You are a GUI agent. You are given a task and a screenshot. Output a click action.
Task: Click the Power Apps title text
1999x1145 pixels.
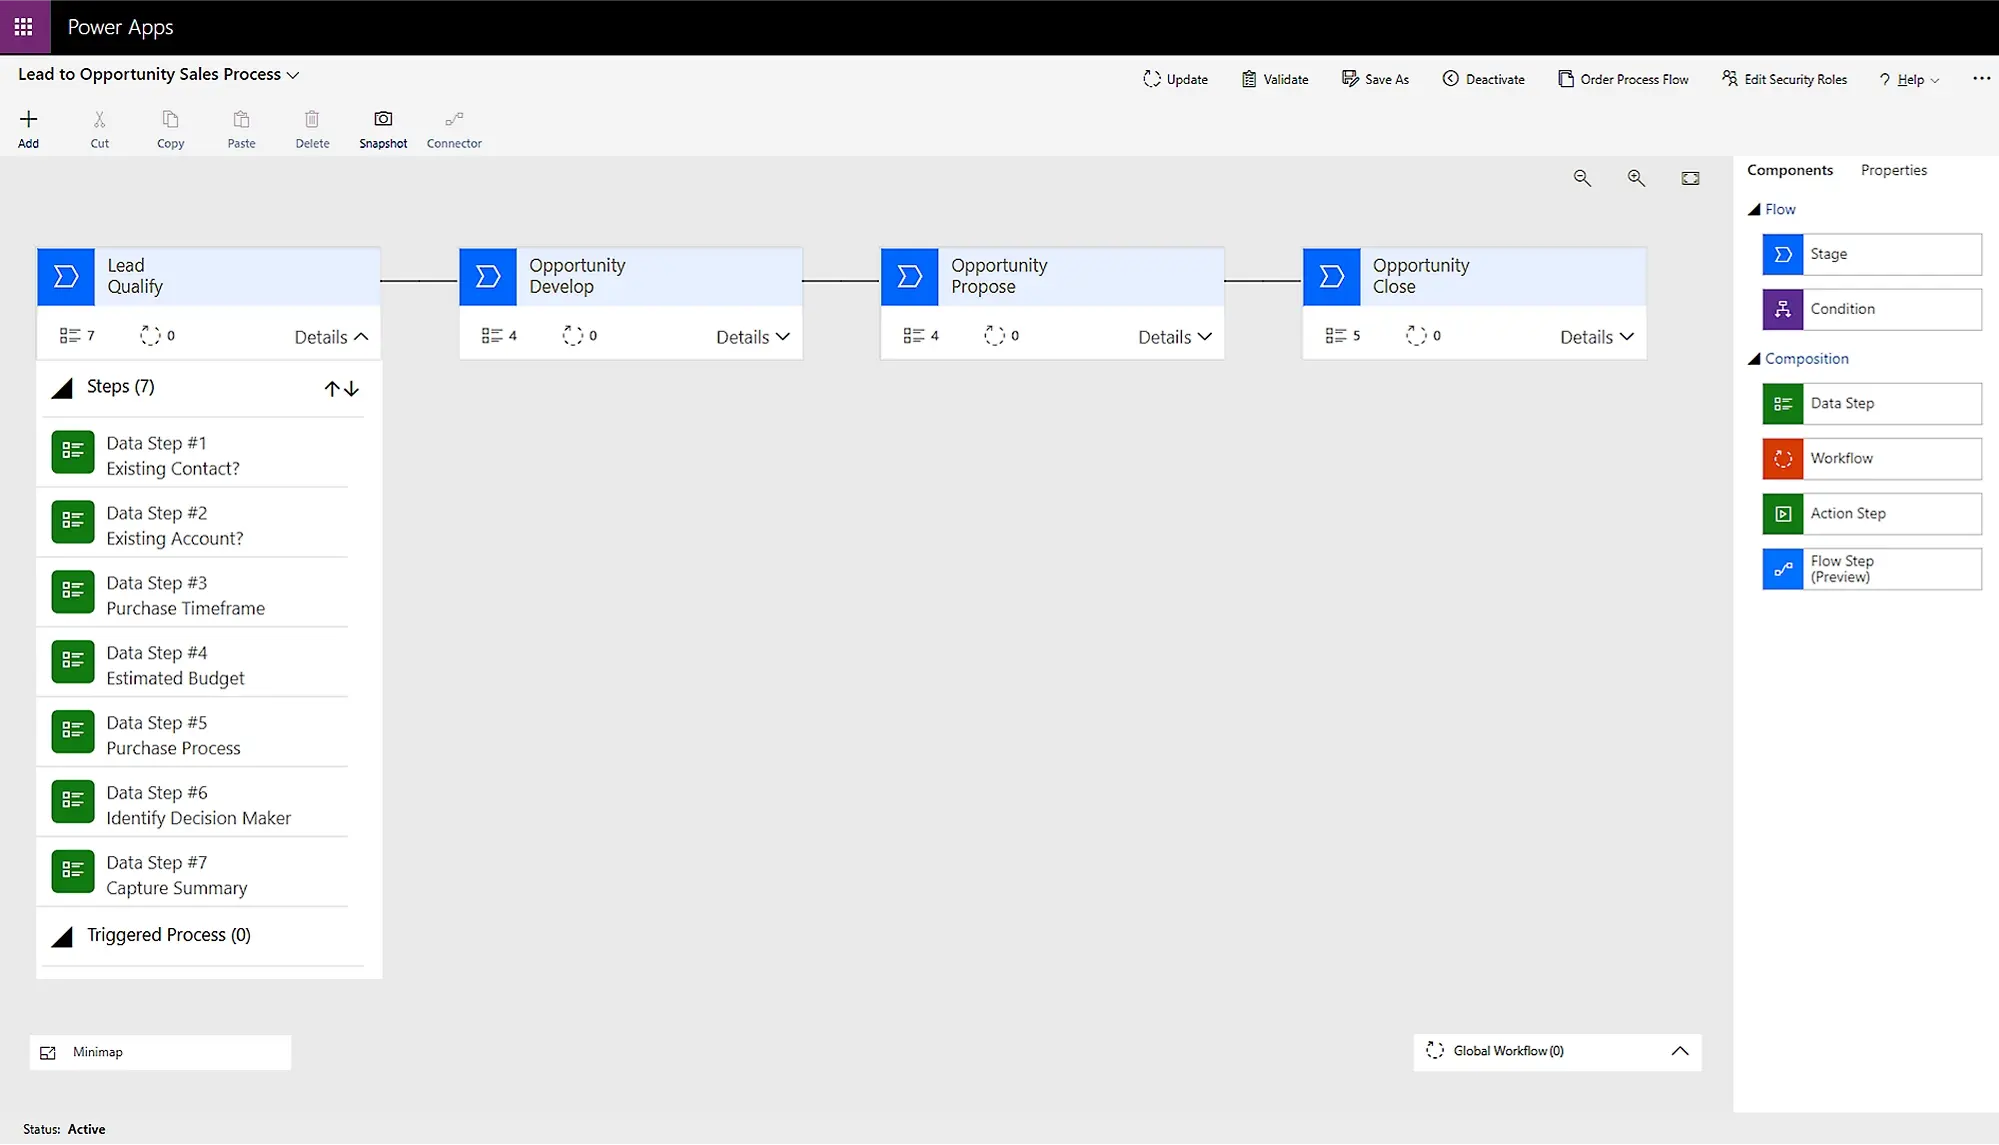[x=120, y=27]
